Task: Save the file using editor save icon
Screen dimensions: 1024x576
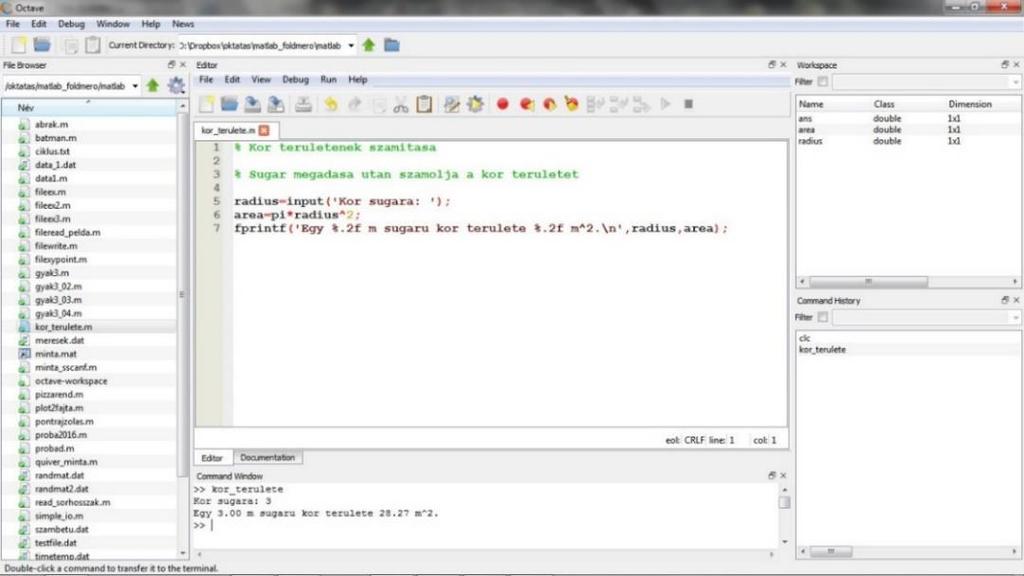Action: 253,104
